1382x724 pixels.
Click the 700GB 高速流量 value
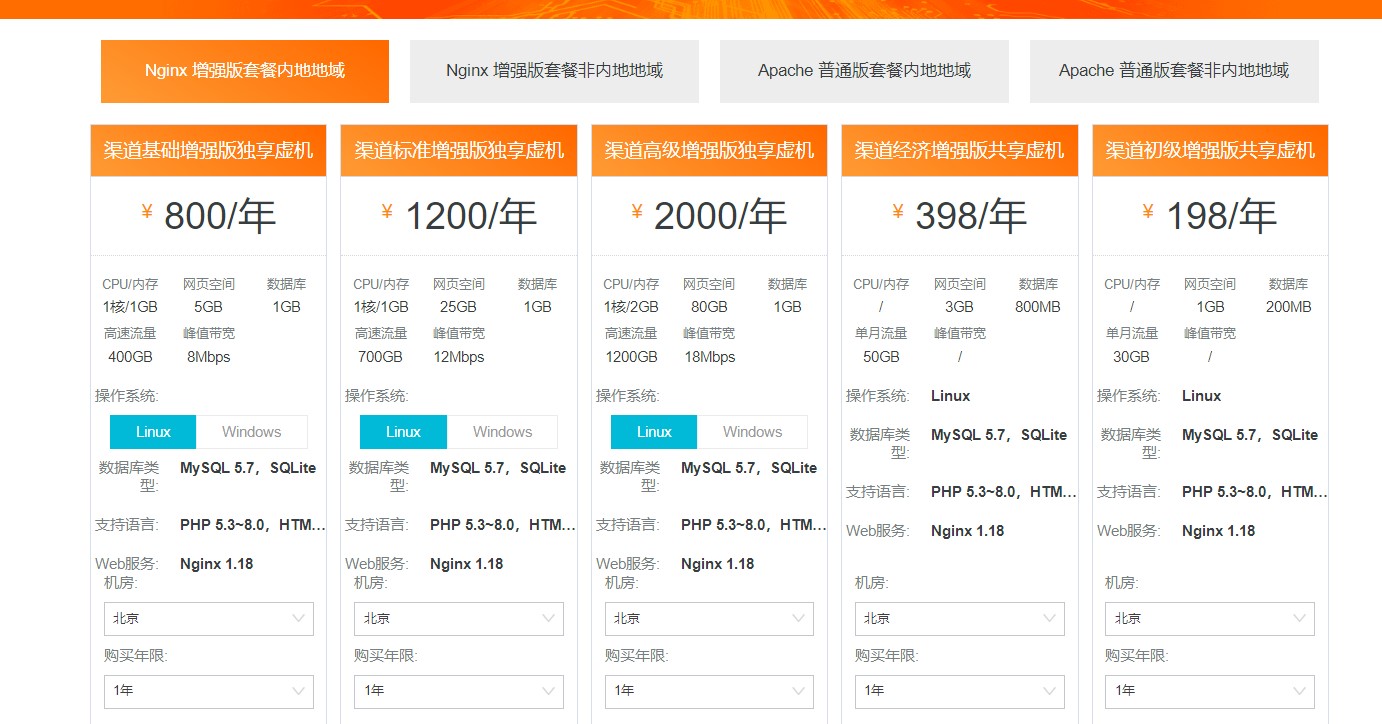380,357
